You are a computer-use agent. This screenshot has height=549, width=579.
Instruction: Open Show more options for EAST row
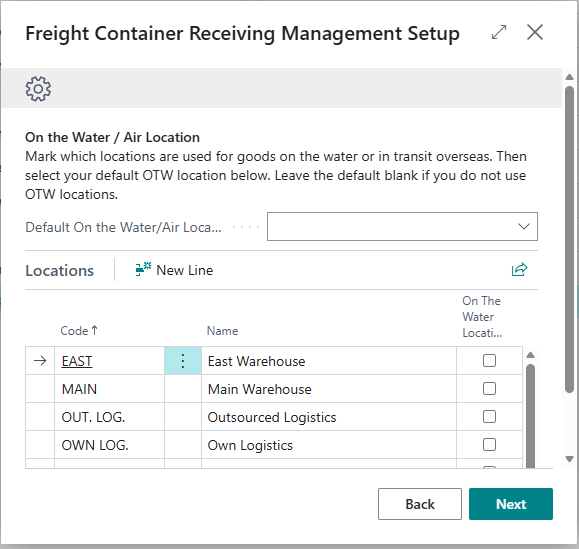pyautogui.click(x=183, y=361)
